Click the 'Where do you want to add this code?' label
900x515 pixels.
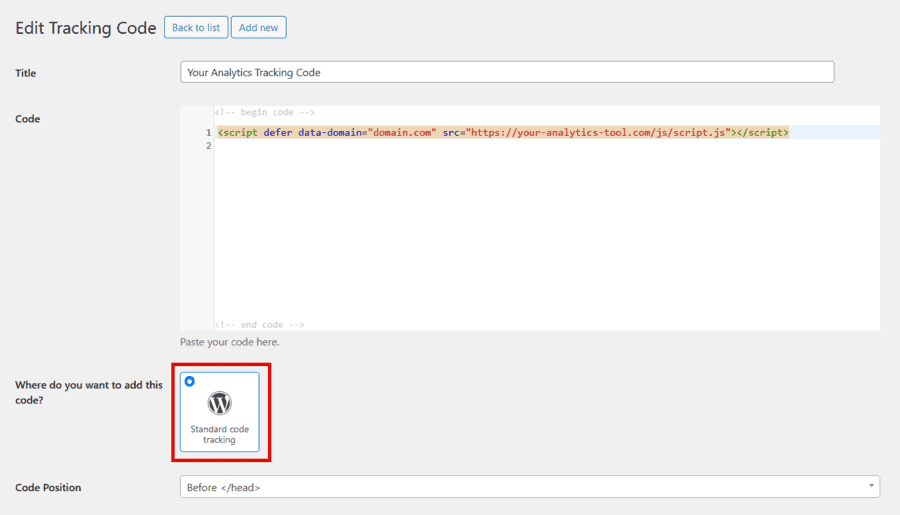(89, 393)
